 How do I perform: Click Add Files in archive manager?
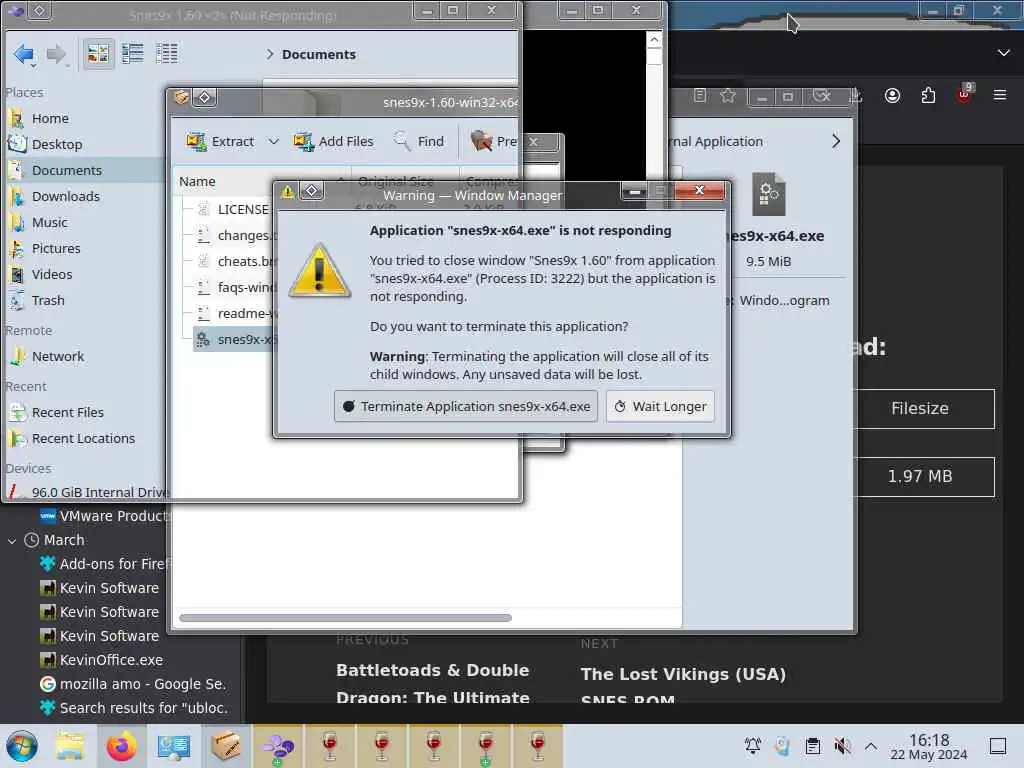(334, 141)
